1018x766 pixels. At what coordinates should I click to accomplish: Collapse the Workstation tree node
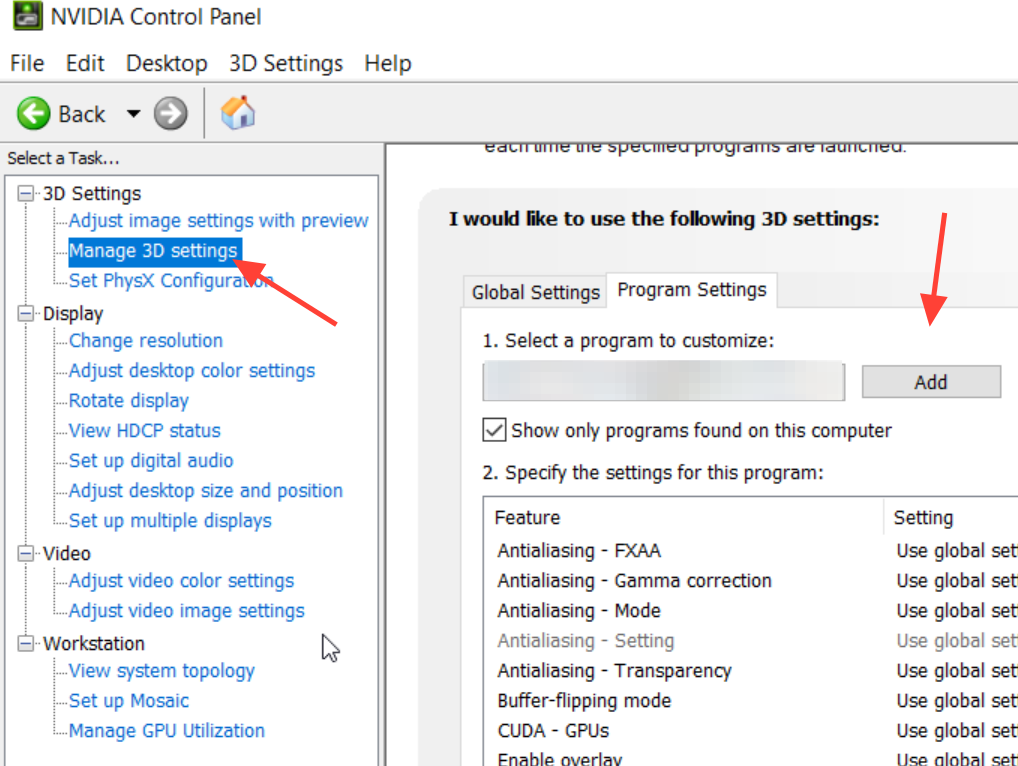[25, 643]
